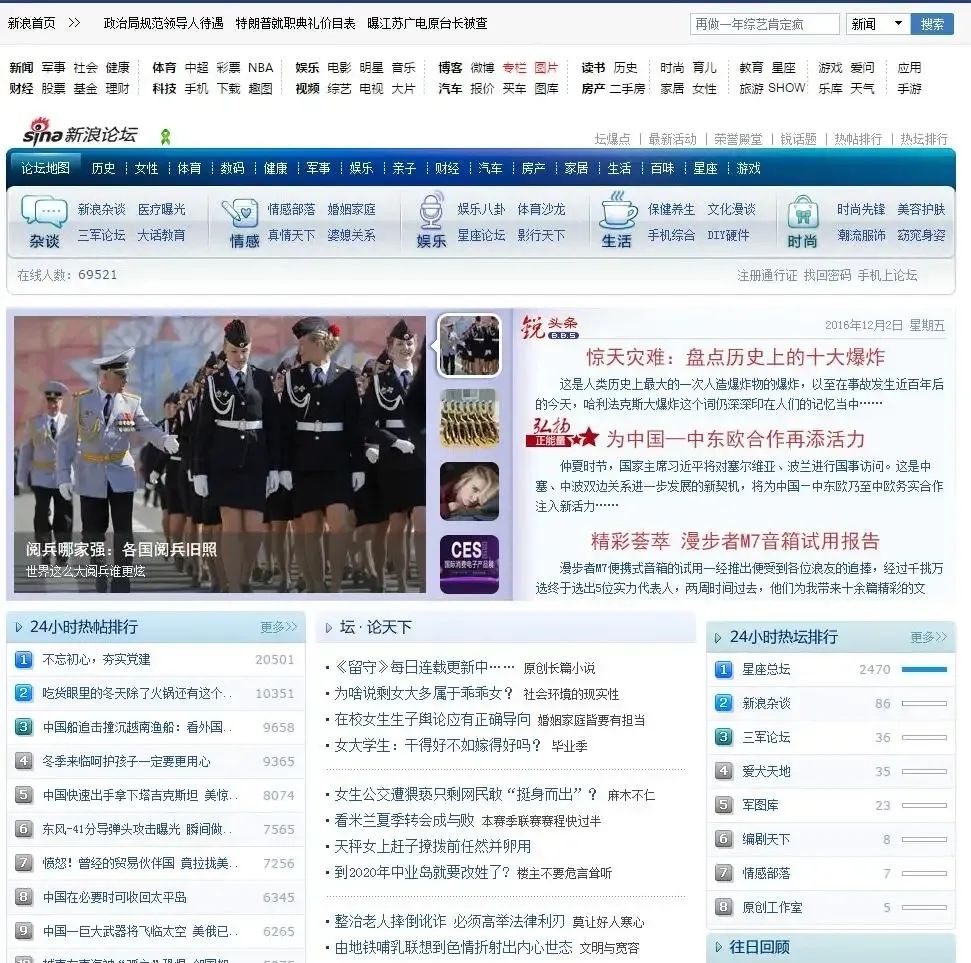Select the blonde woman thumbnail
The height and width of the screenshot is (963, 971).
click(x=469, y=491)
